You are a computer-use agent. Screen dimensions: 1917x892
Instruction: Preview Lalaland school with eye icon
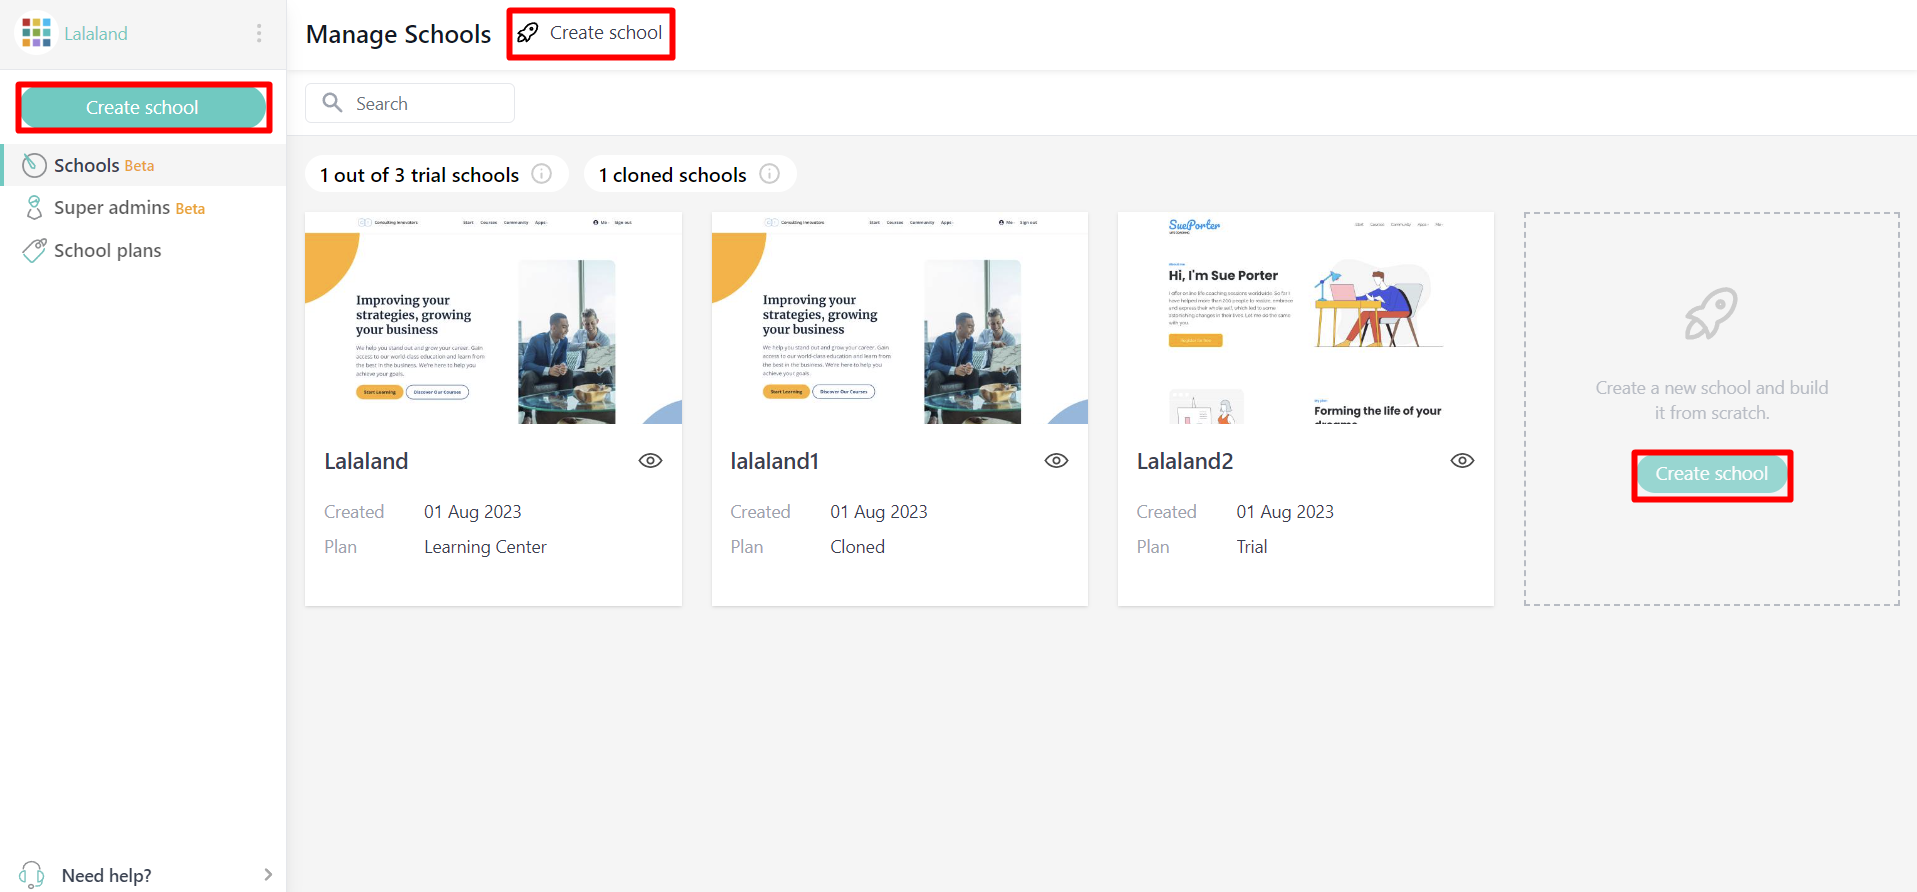(x=650, y=461)
